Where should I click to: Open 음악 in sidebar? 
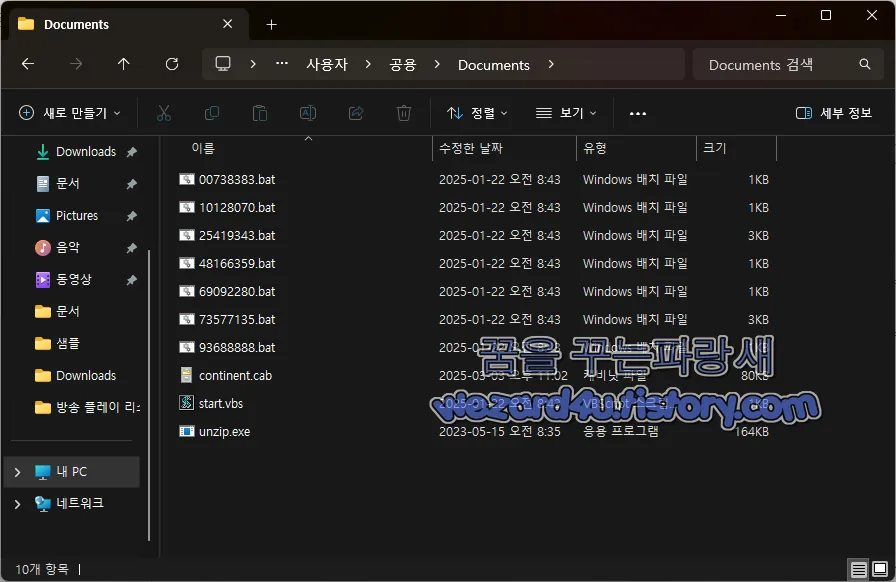(x=58, y=248)
